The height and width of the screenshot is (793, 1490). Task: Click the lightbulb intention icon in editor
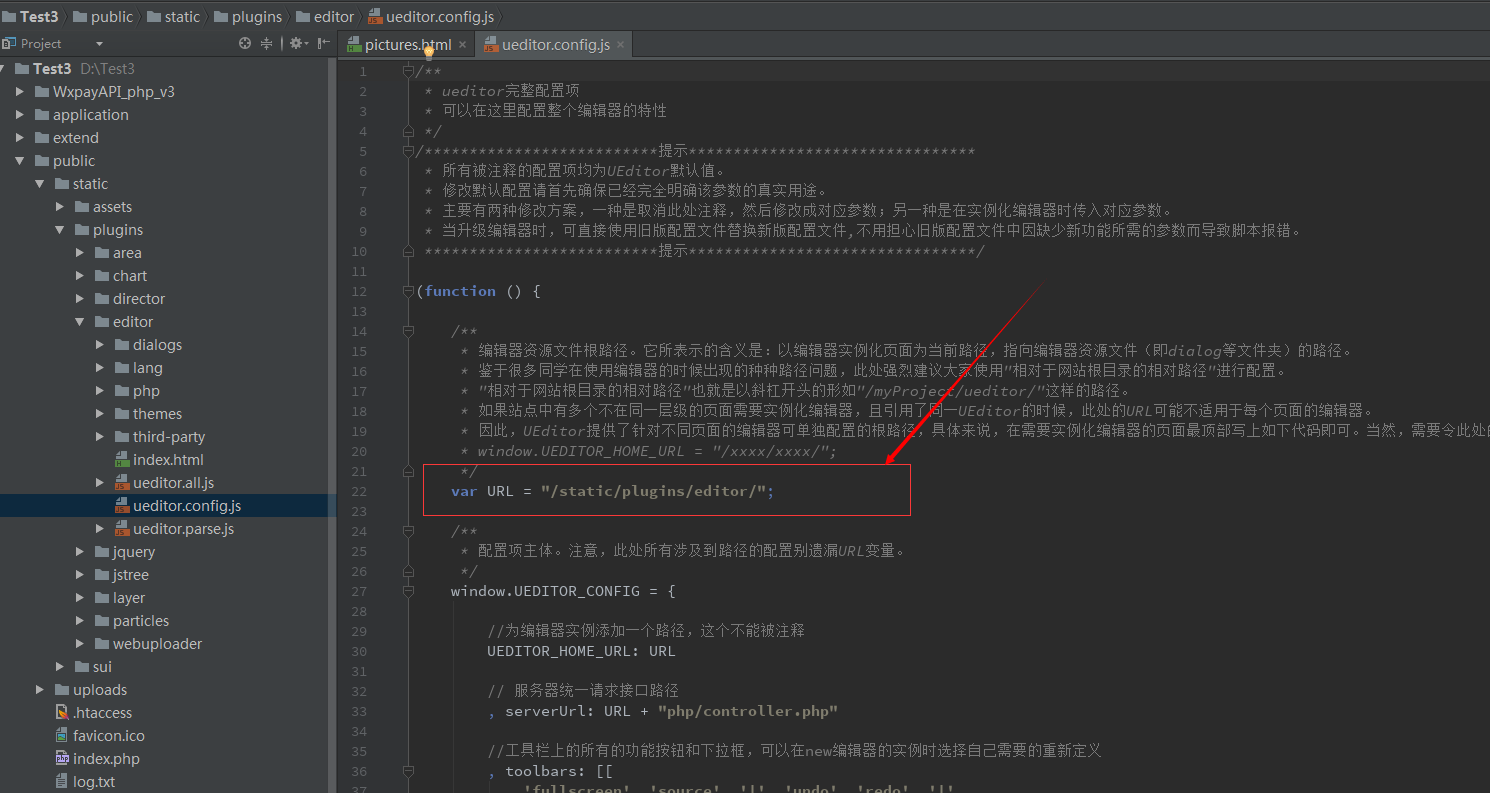pos(428,53)
